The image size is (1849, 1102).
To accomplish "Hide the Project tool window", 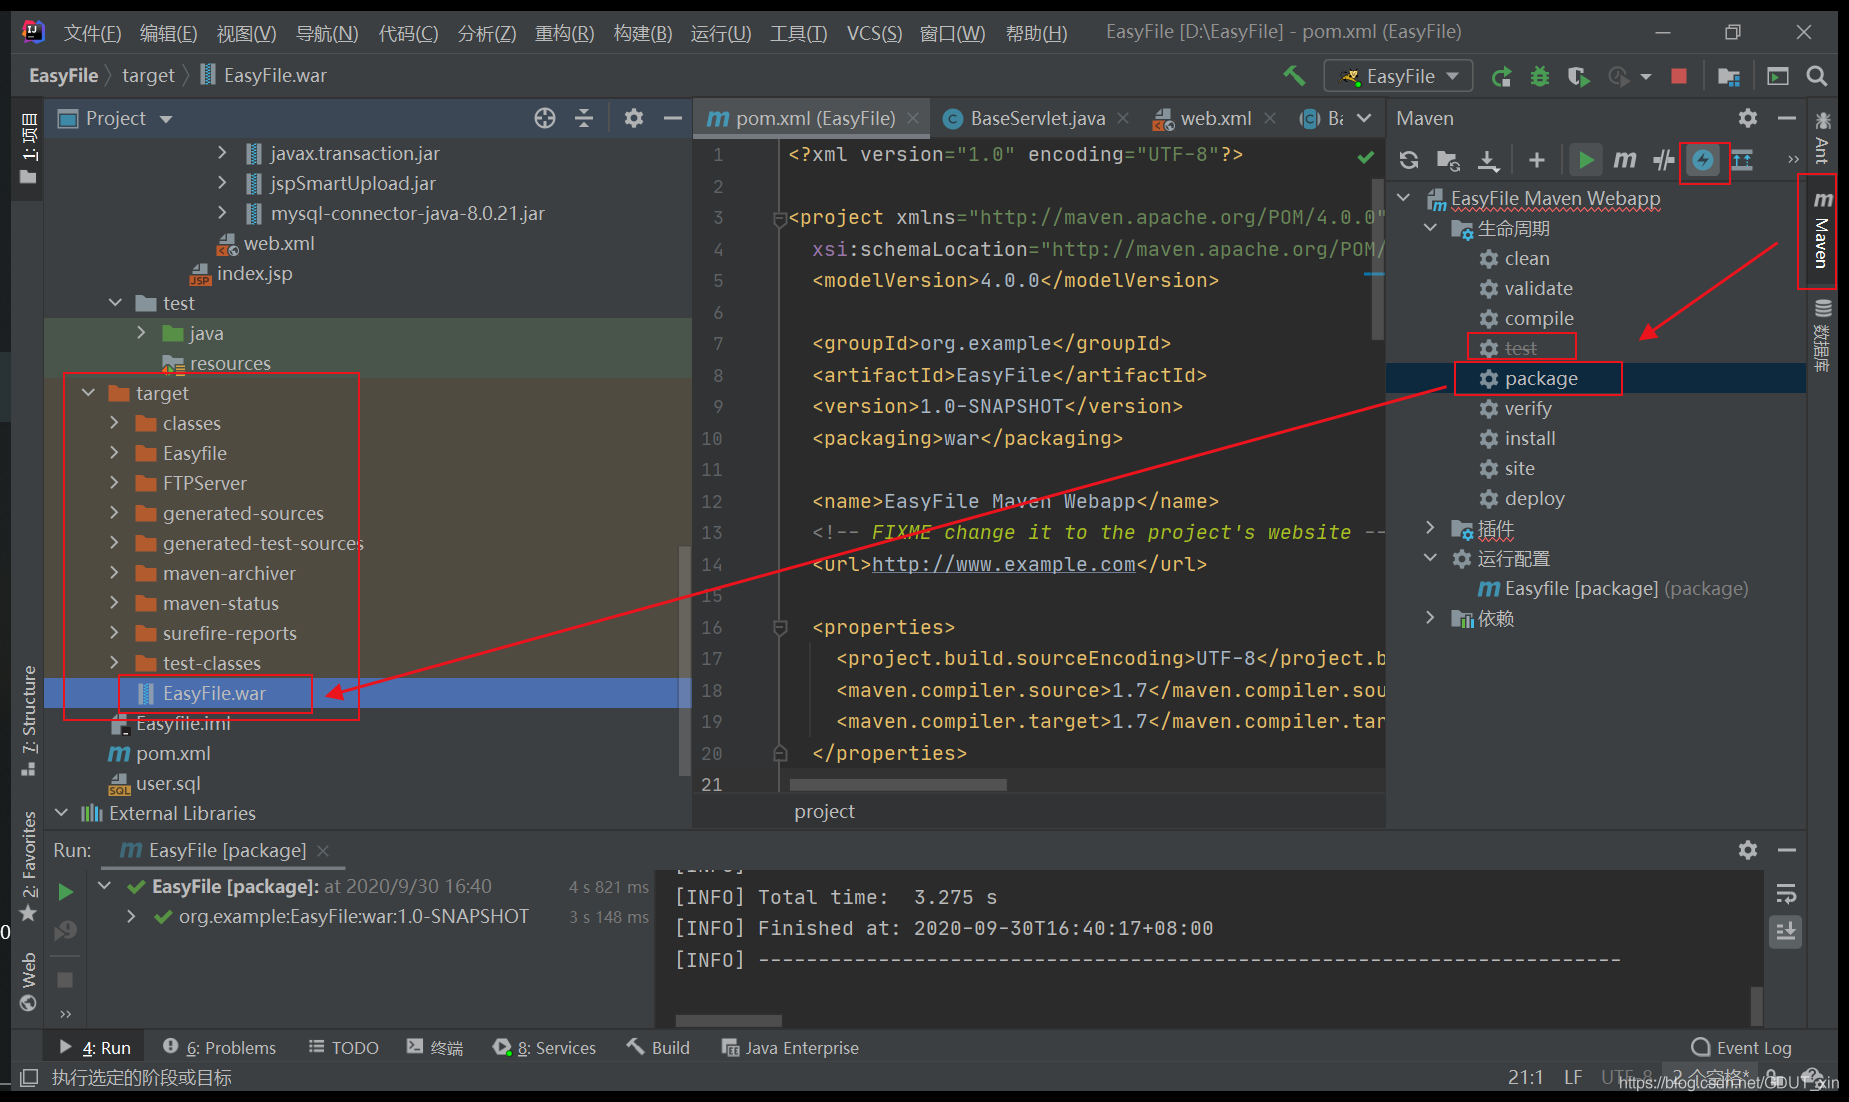I will pos(673,118).
